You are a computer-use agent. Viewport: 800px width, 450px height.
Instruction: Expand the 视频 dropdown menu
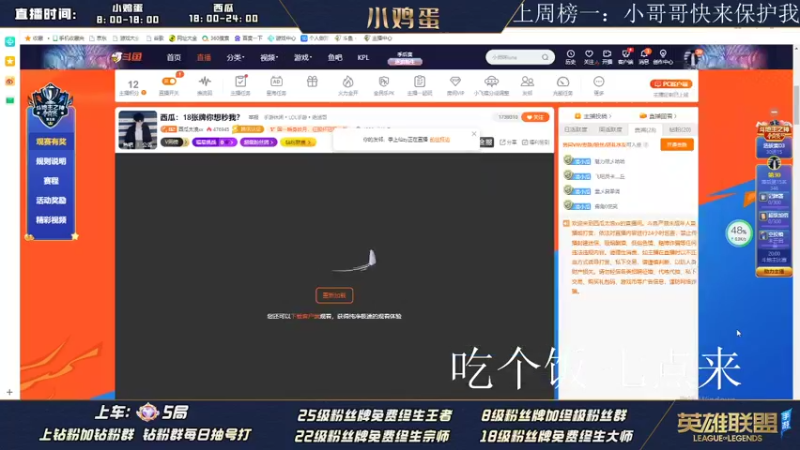click(x=269, y=58)
